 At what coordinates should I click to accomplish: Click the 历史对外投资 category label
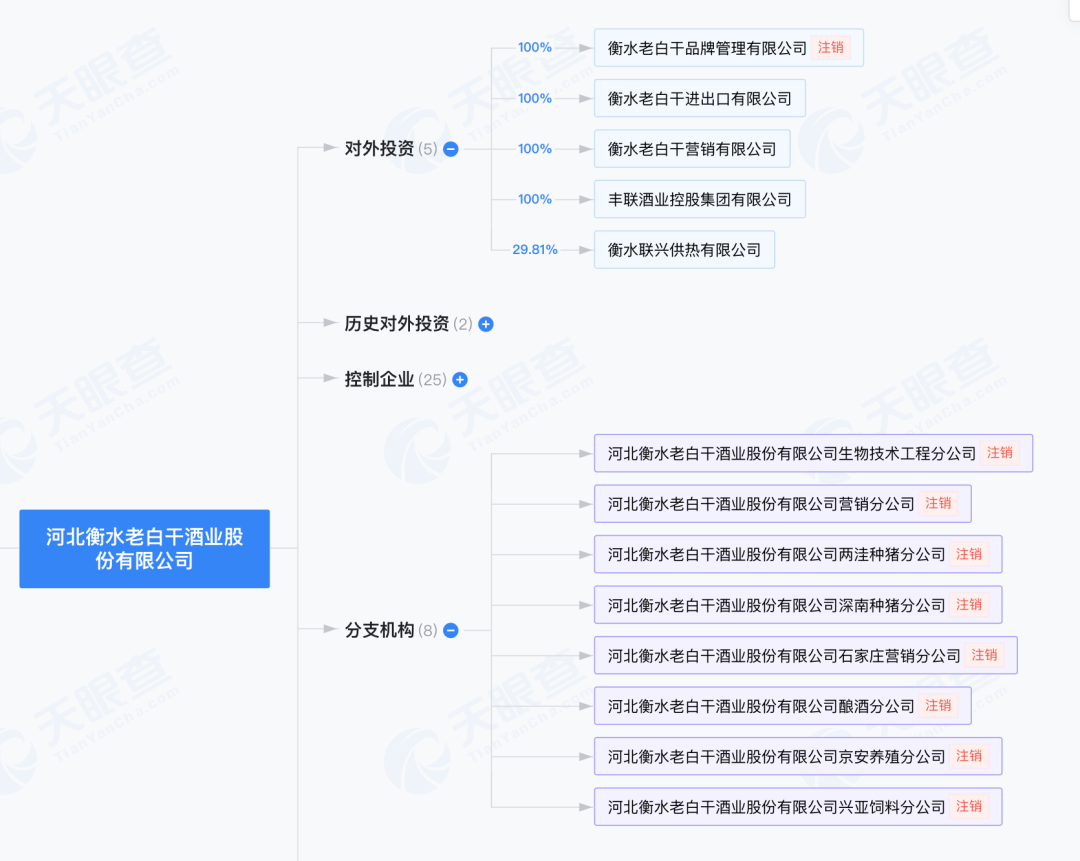click(397, 324)
